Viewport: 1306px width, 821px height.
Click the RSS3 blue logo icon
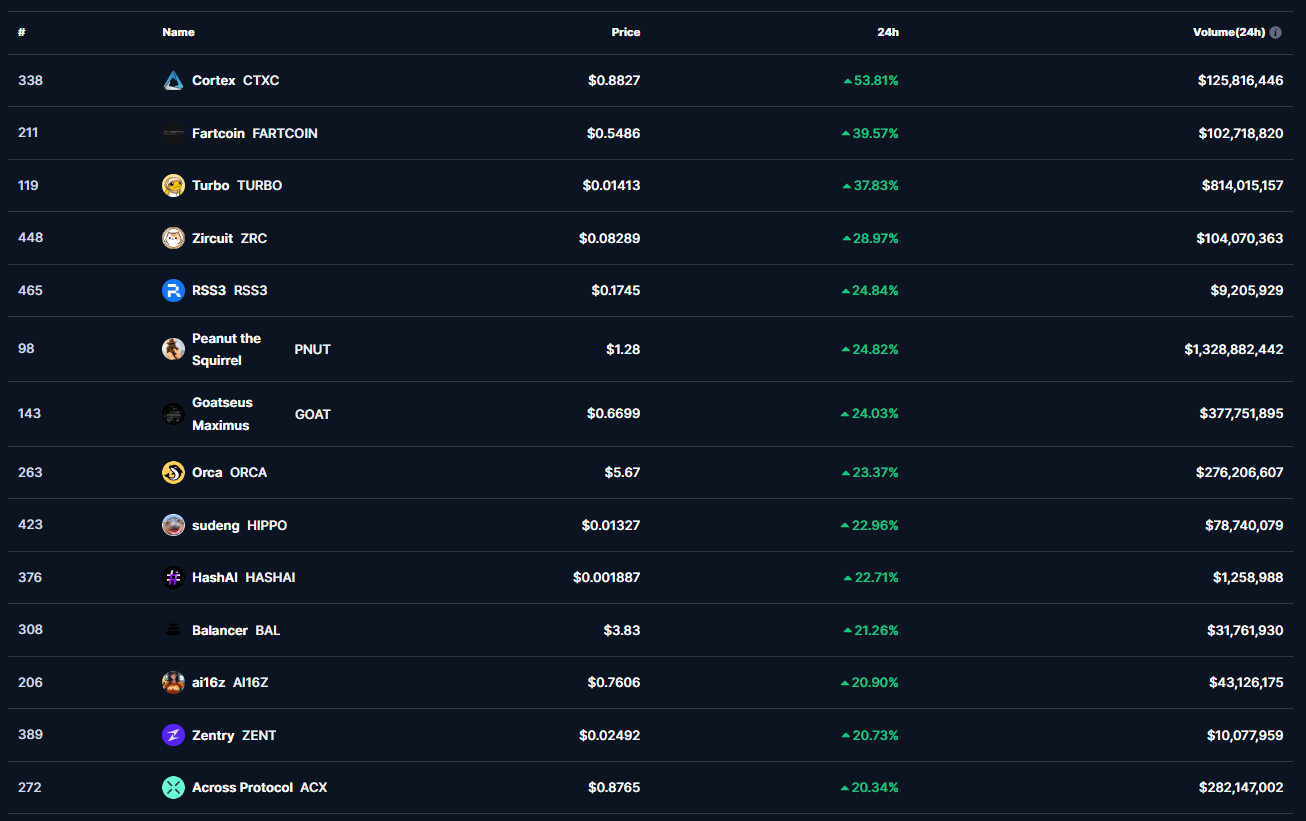[173, 291]
